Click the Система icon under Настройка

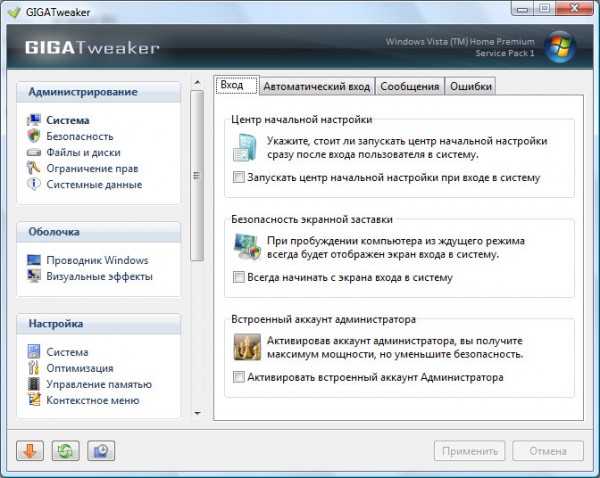(34, 352)
